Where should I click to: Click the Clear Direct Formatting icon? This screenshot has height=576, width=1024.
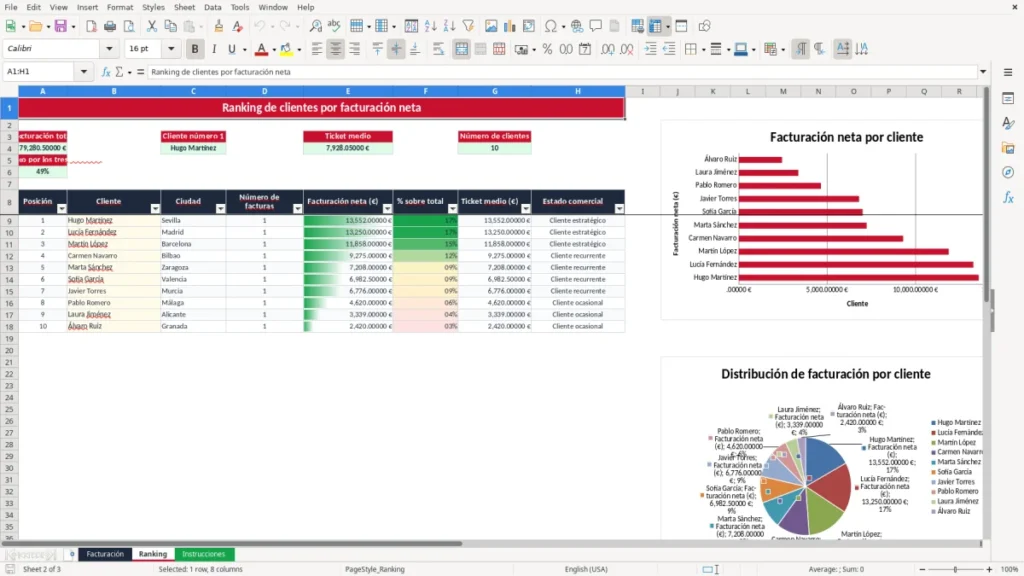(238, 26)
